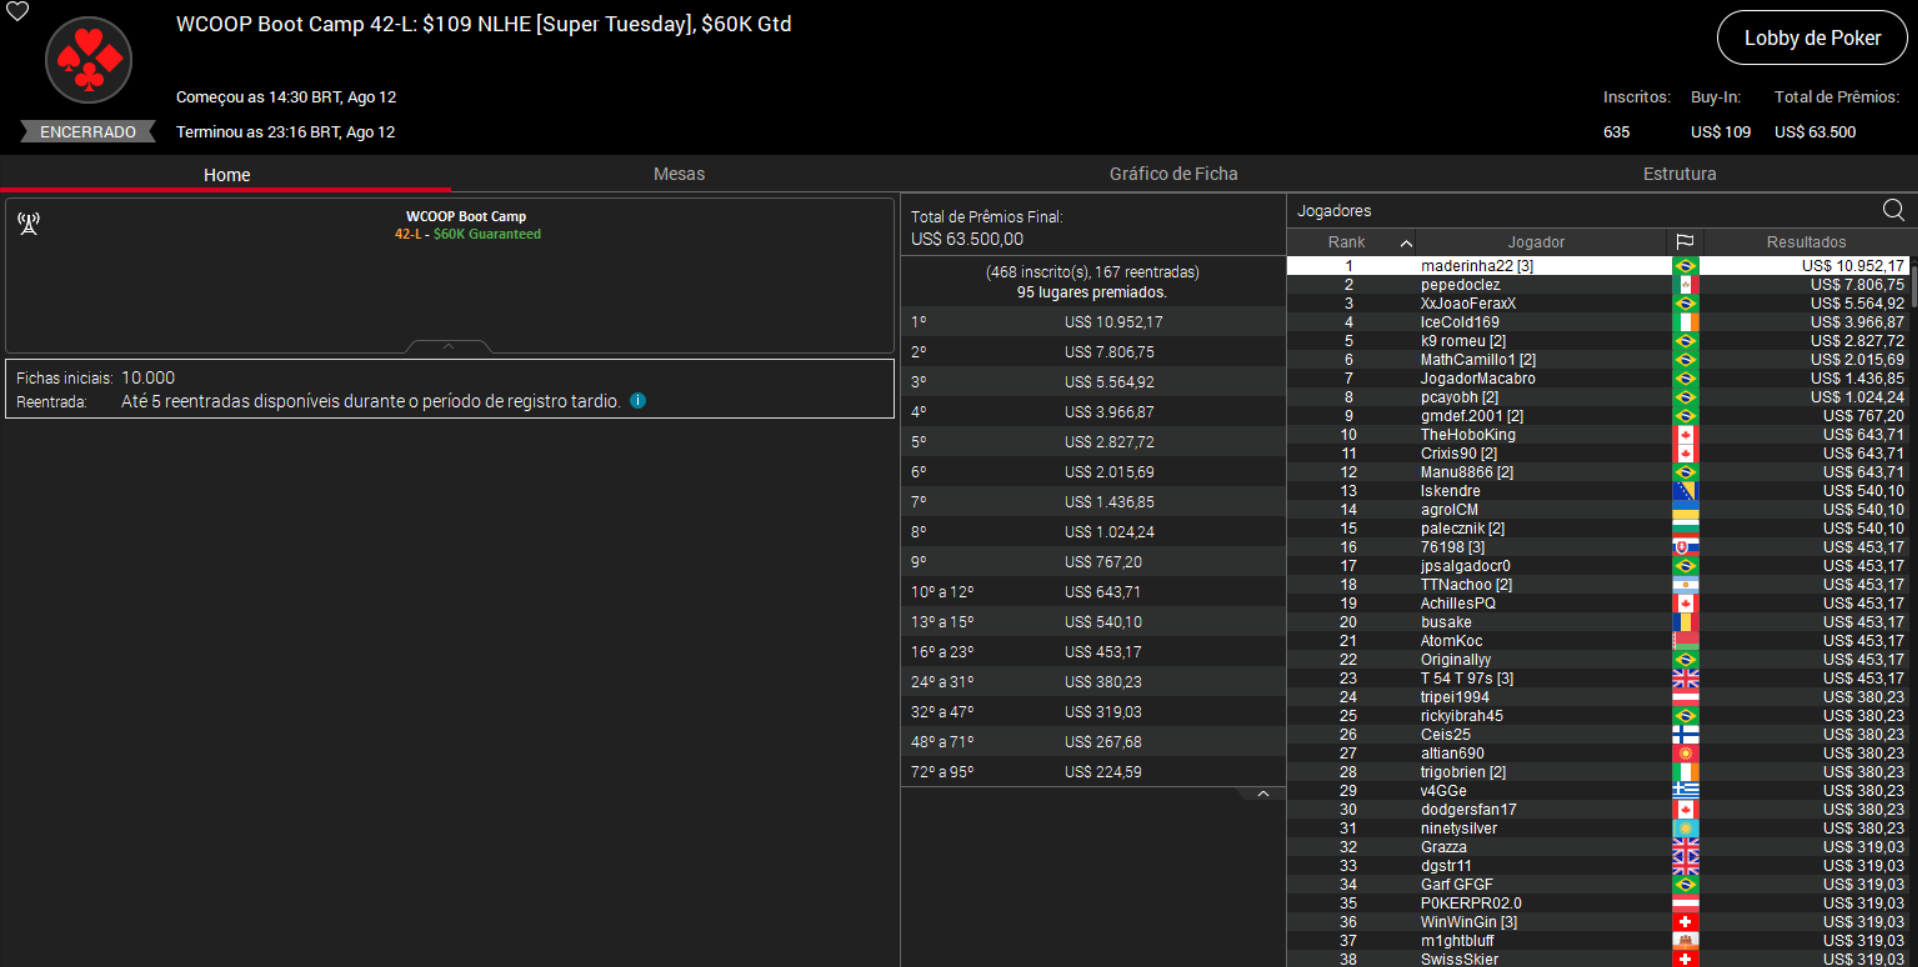Select player row JogadorMacabro

pyautogui.click(x=1598, y=378)
